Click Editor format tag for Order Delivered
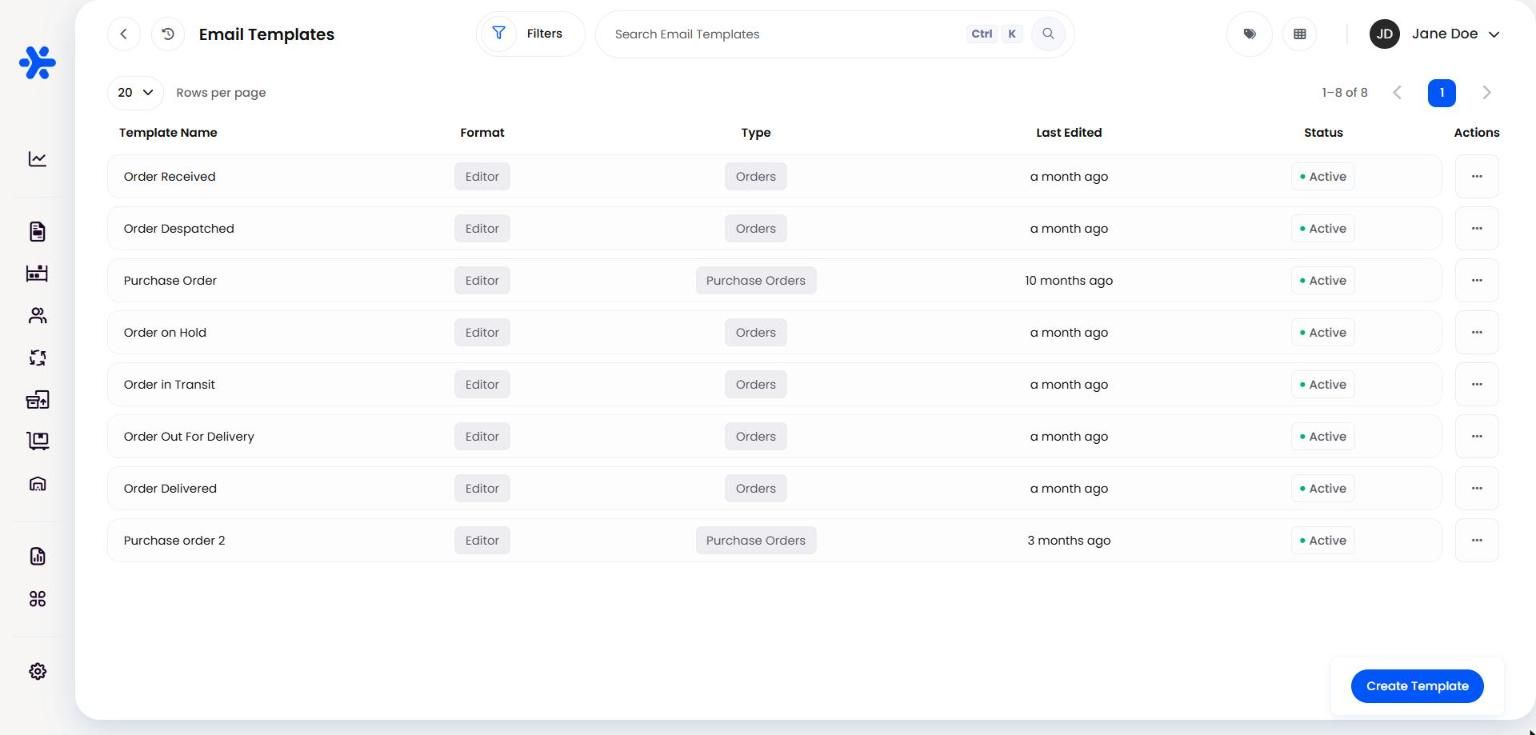 click(x=482, y=489)
